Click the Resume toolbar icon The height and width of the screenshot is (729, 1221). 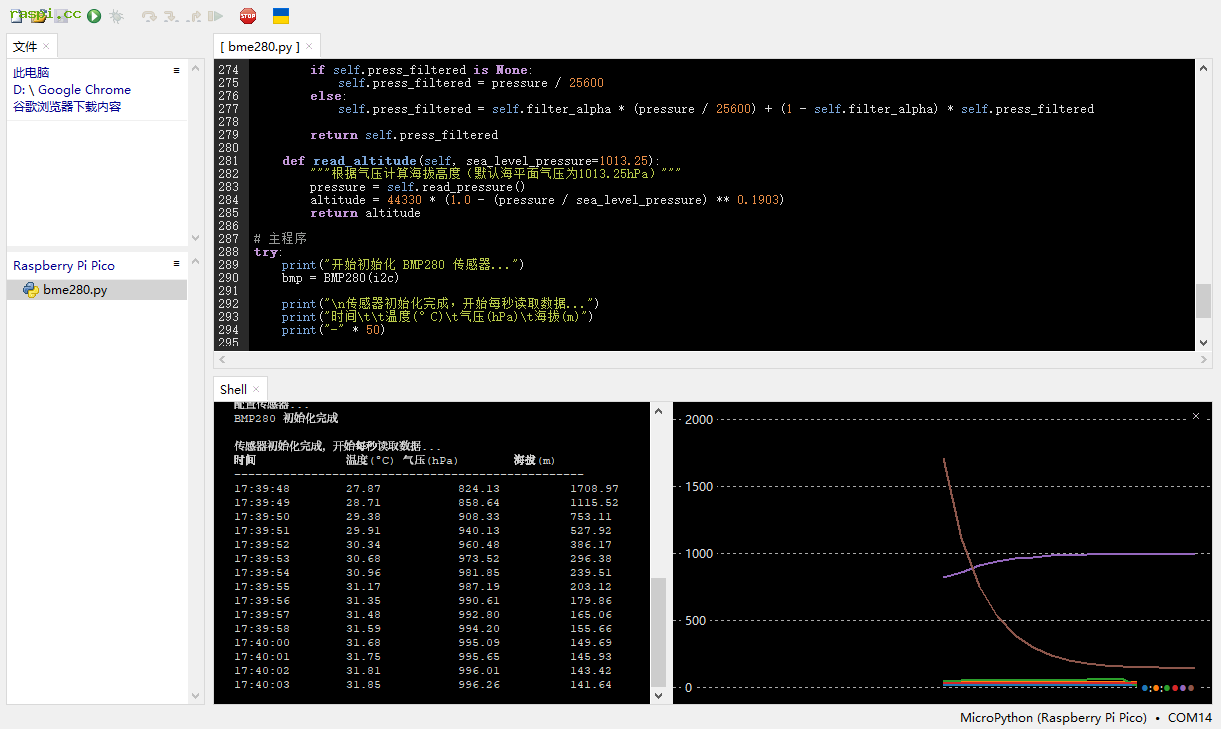[x=215, y=16]
